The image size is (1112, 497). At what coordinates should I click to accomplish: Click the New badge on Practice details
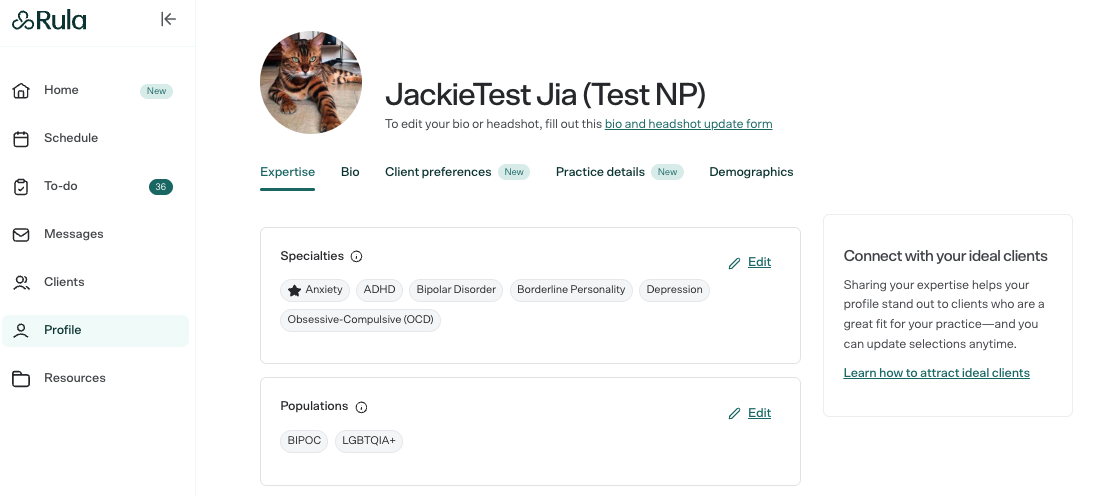tap(667, 172)
